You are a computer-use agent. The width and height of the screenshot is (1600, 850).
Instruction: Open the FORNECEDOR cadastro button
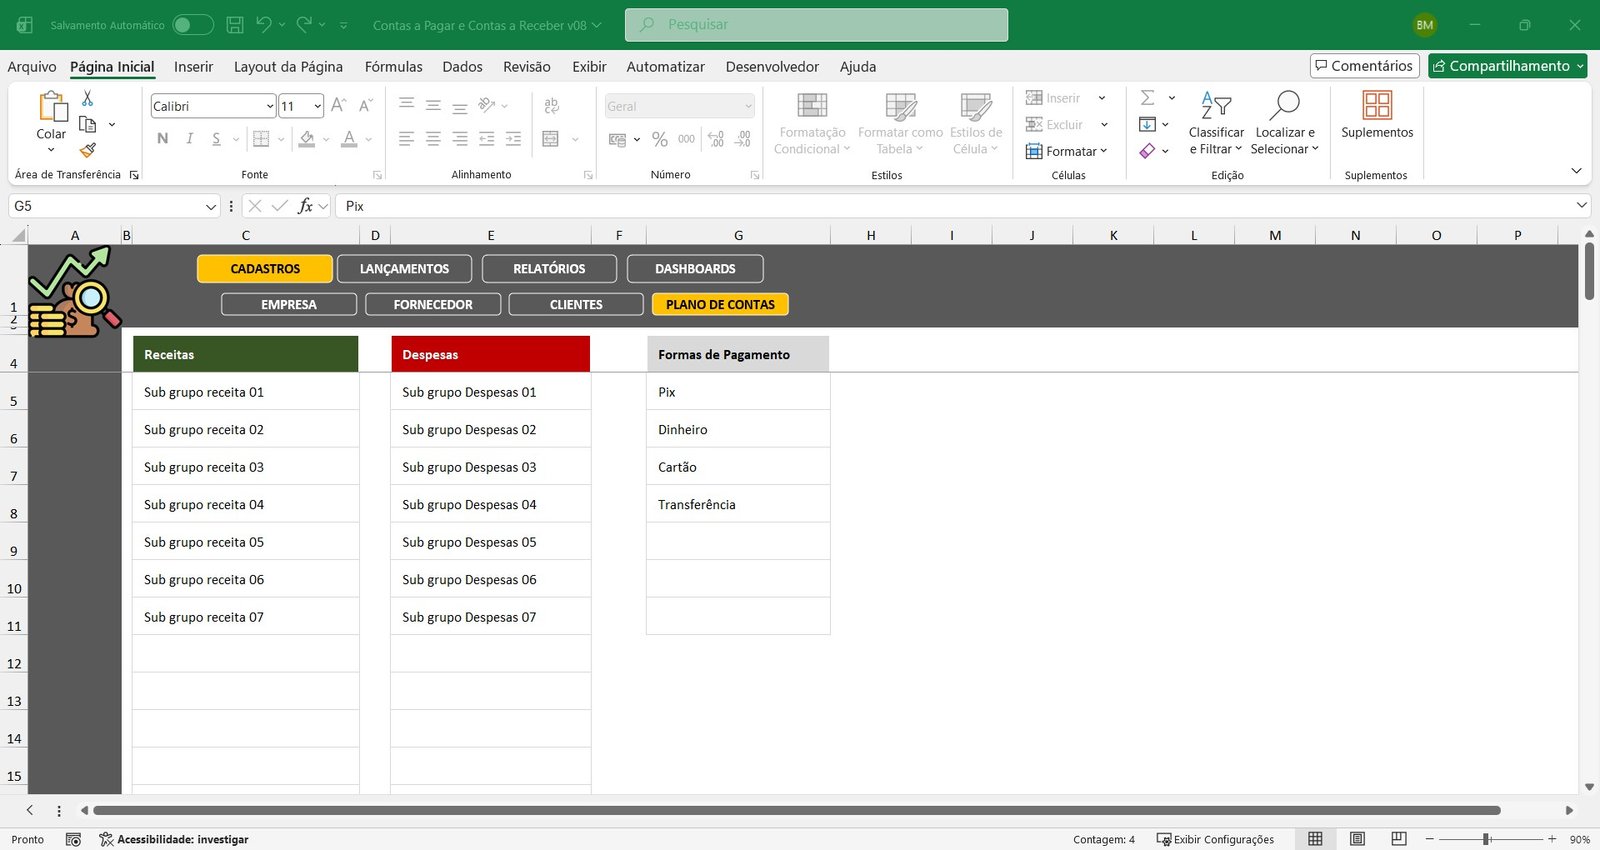433,305
